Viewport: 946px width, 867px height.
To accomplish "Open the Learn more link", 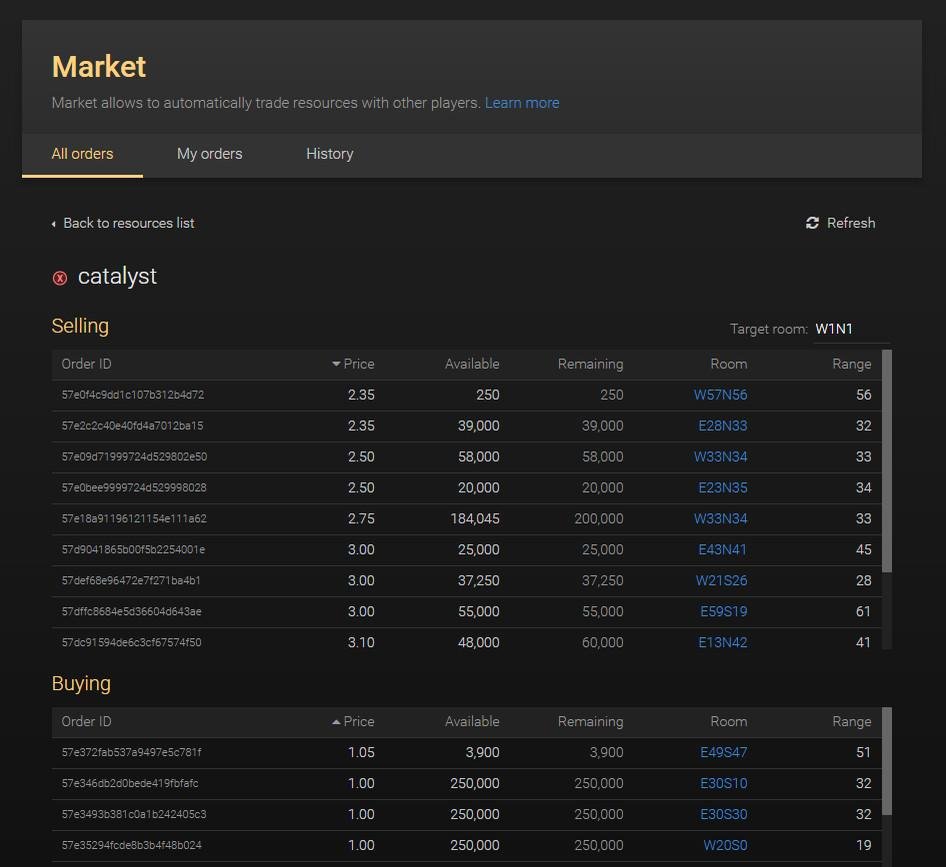I will coord(522,103).
